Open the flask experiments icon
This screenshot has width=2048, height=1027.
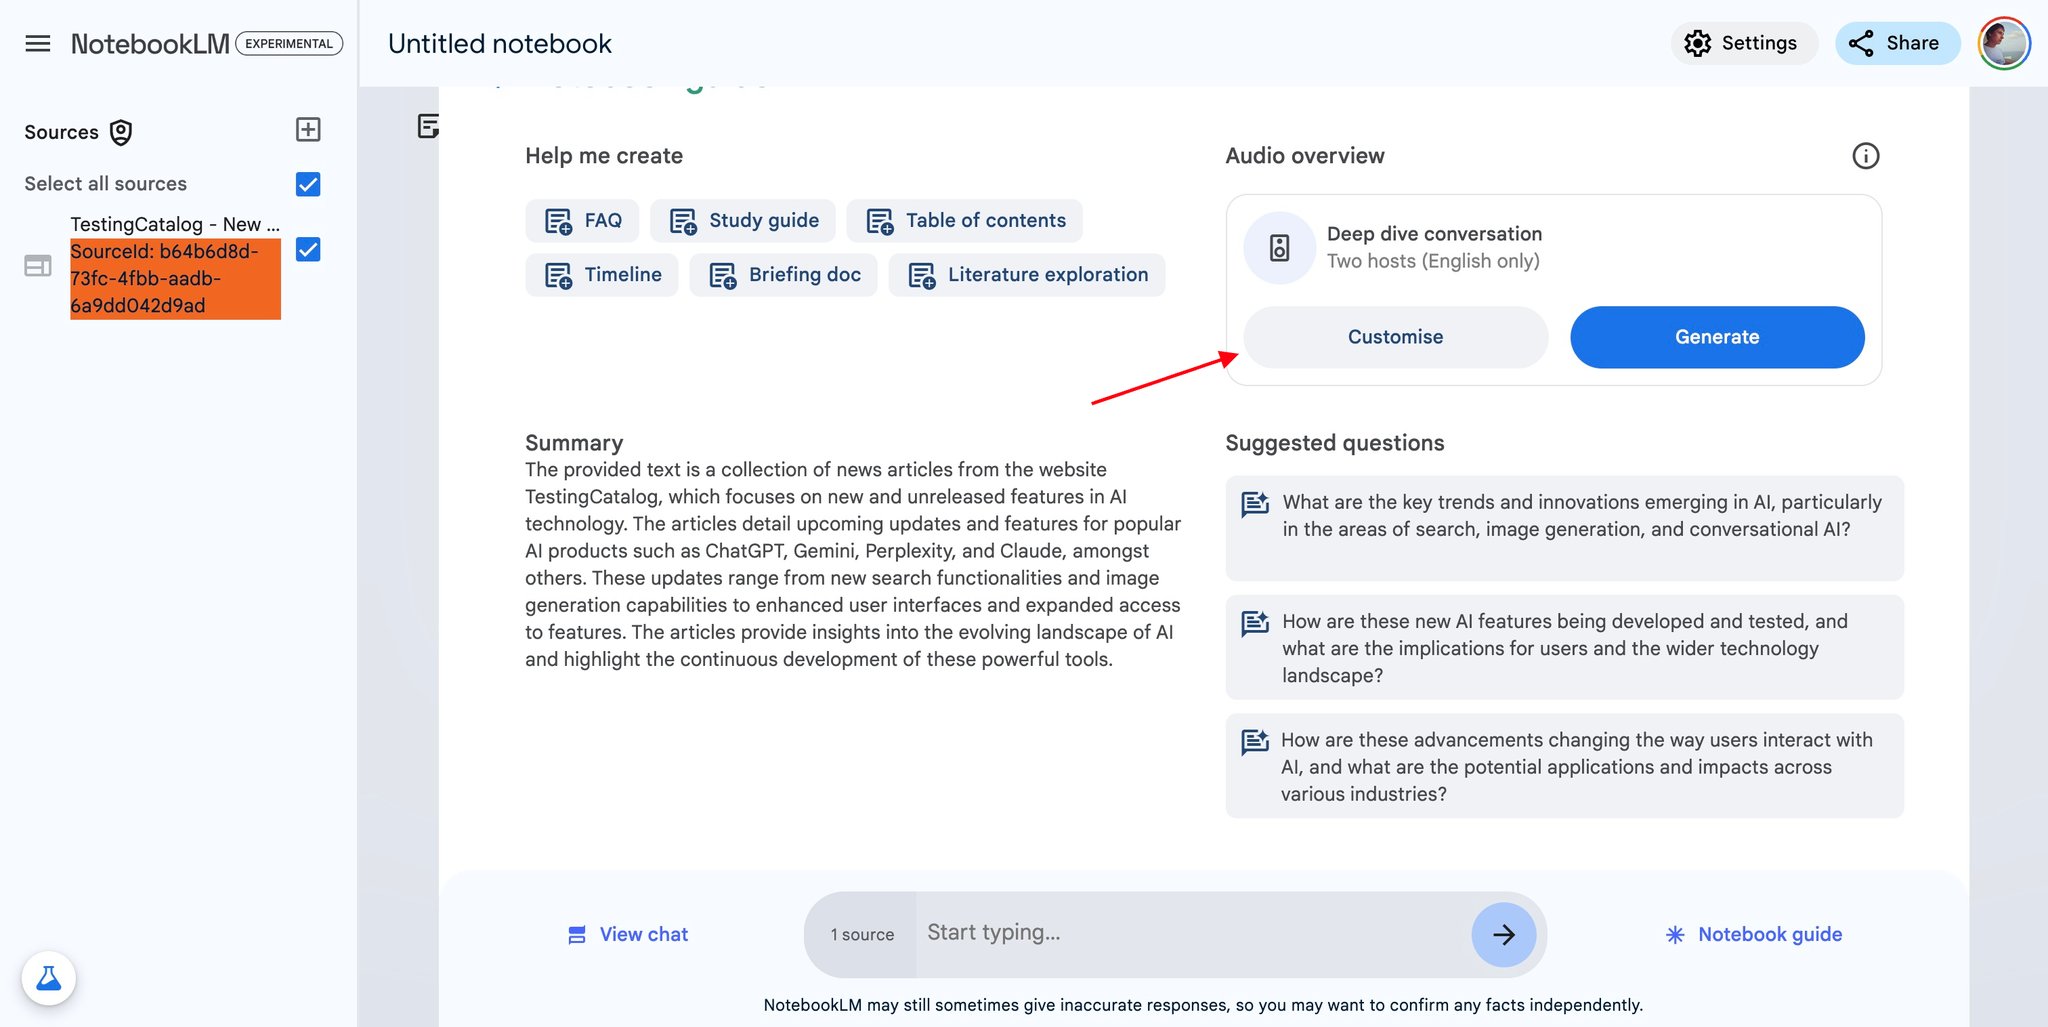click(x=49, y=978)
